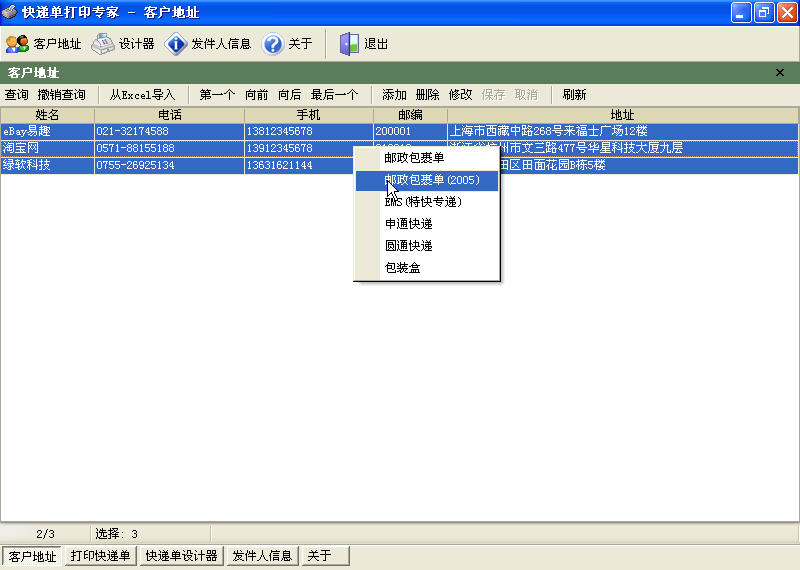The width and height of the screenshot is (800, 570).
Task: Click the 地址 column header
Action: (623, 115)
